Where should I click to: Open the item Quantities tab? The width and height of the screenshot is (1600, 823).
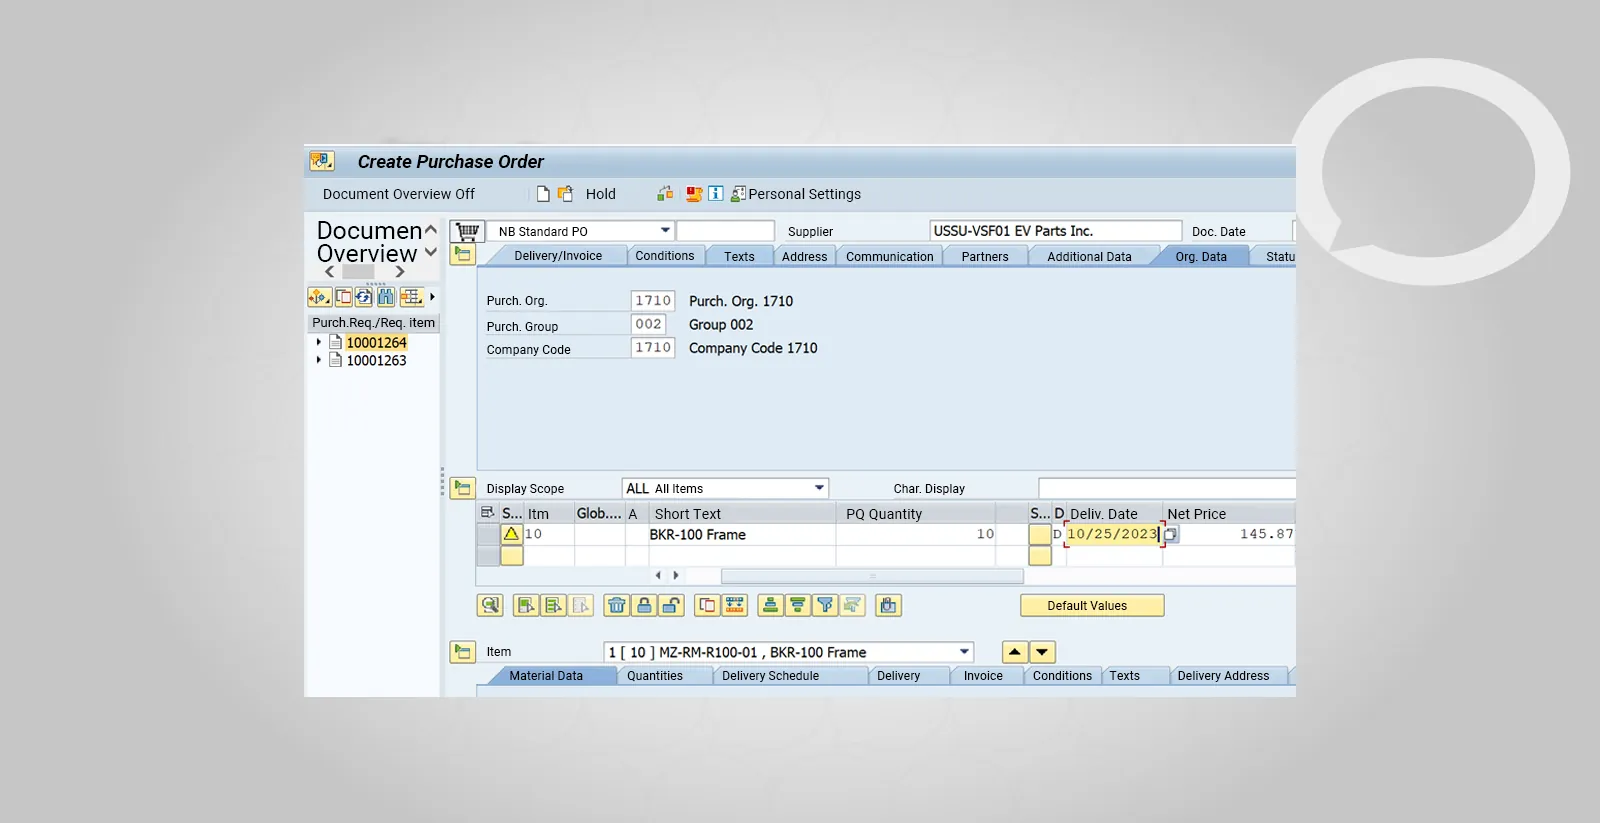point(654,676)
